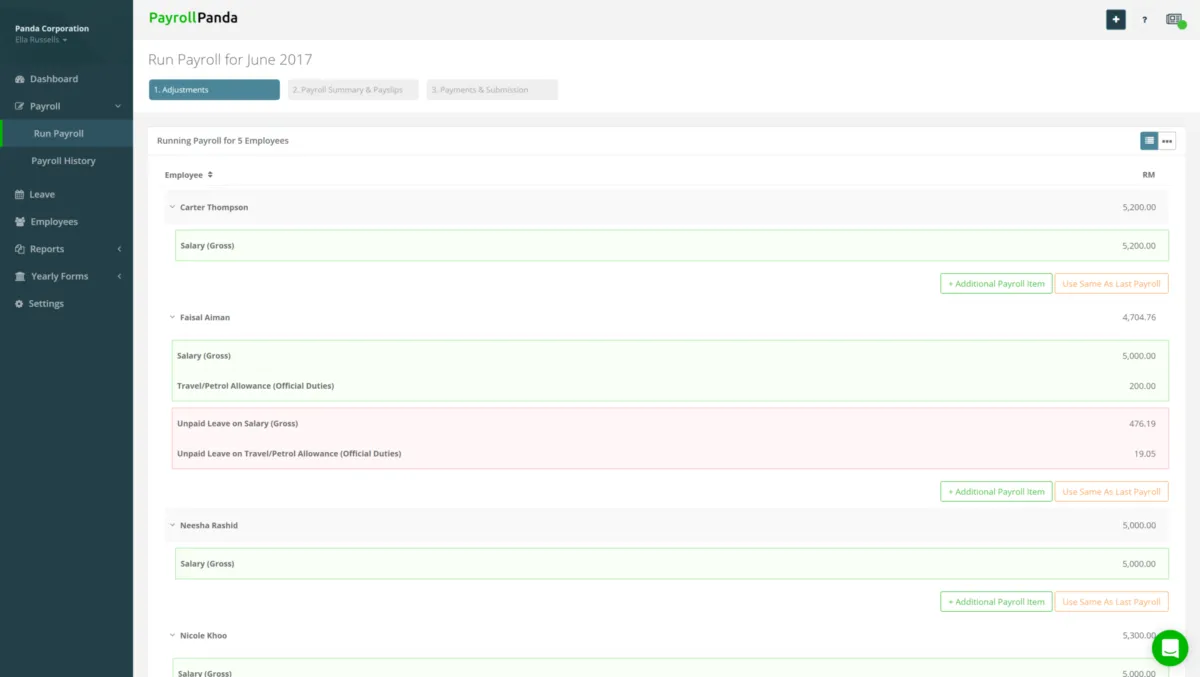This screenshot has height=677, width=1200.
Task: Select the Dashboard icon in the sidebar
Action: 21,79
